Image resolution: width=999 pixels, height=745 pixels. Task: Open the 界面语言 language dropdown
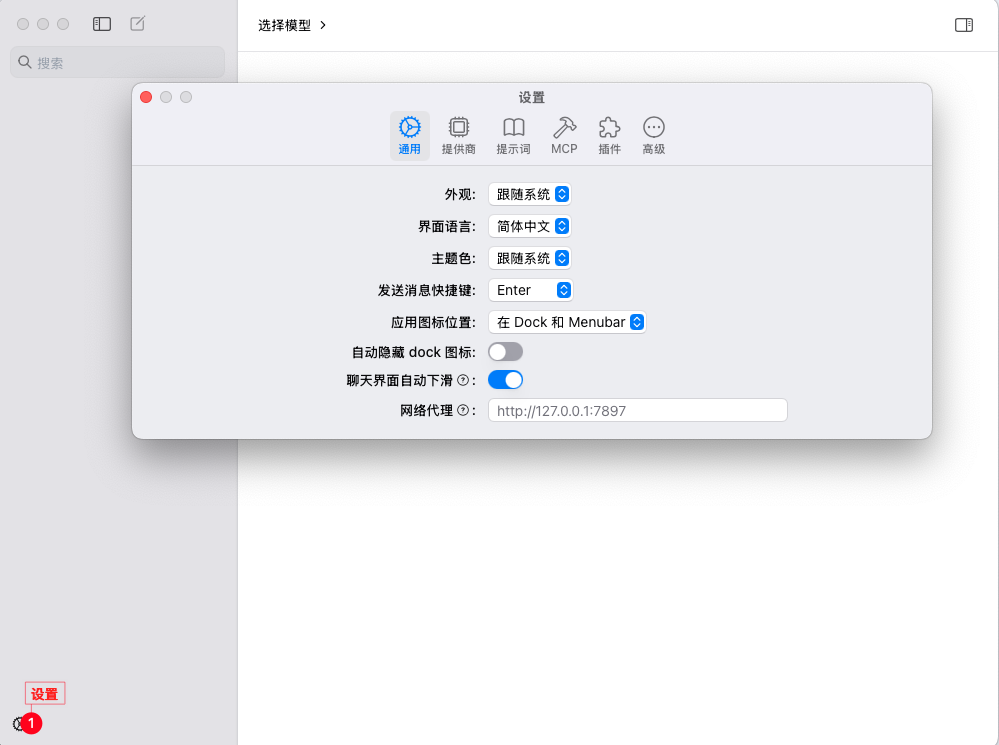coord(529,226)
